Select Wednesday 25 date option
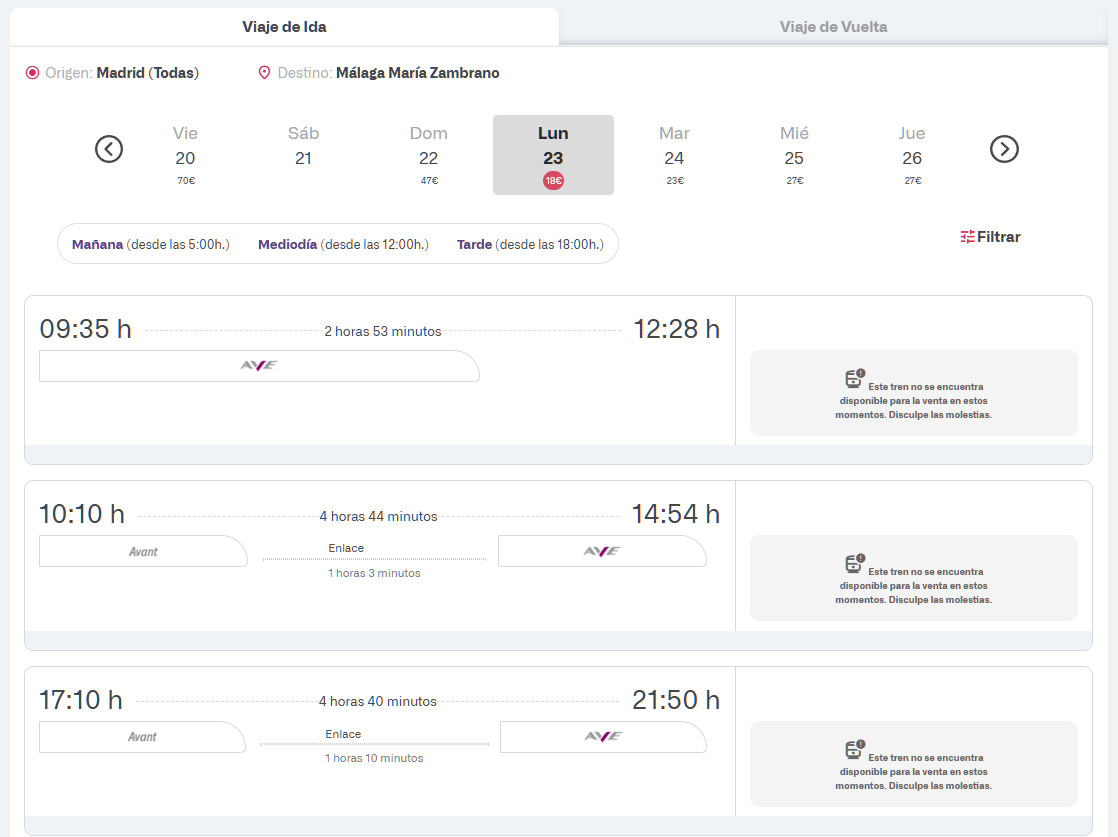This screenshot has height=837, width=1118. coord(794,156)
